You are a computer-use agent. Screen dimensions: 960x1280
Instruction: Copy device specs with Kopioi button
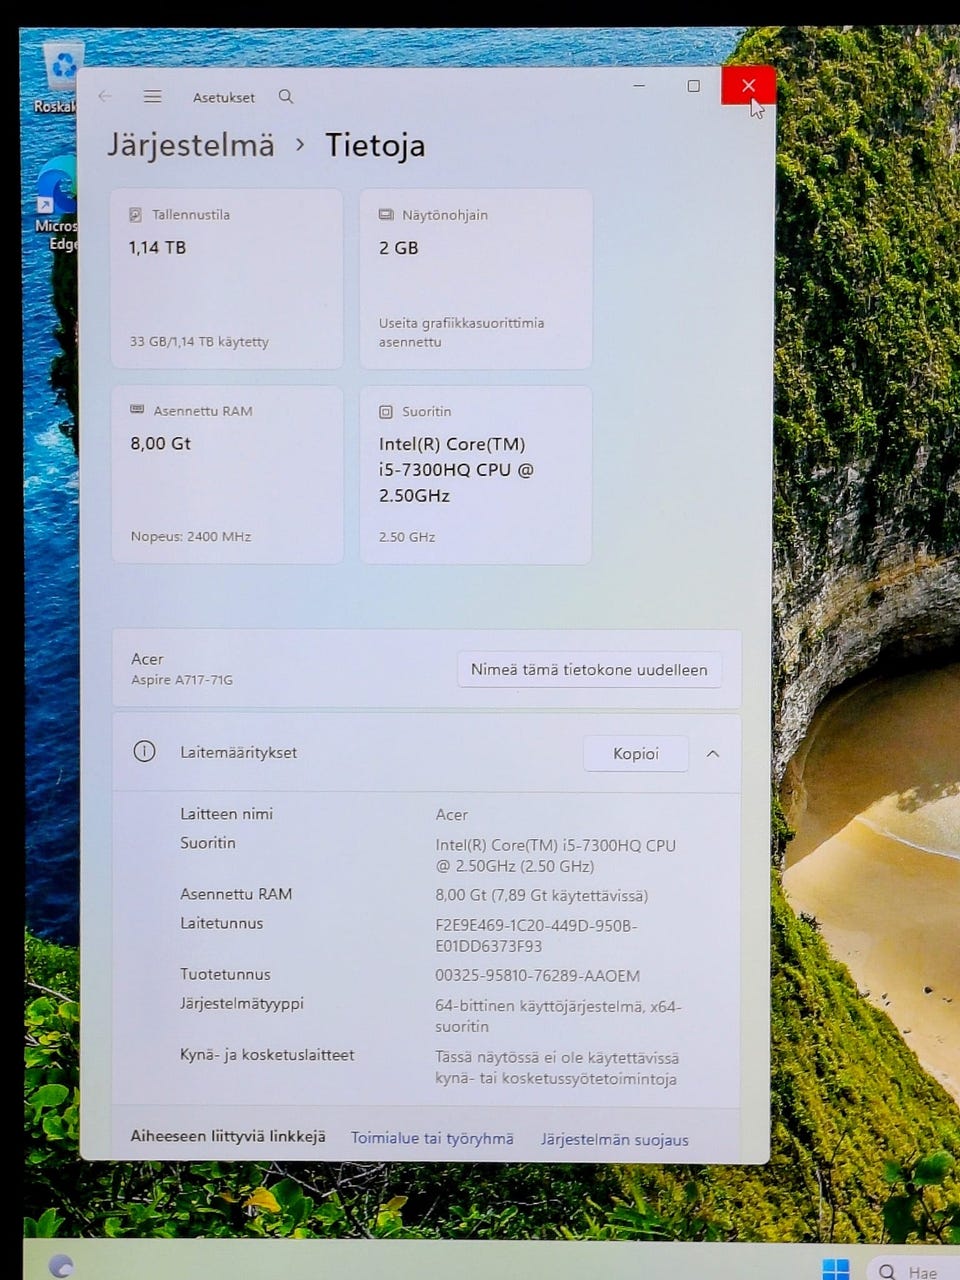click(636, 754)
